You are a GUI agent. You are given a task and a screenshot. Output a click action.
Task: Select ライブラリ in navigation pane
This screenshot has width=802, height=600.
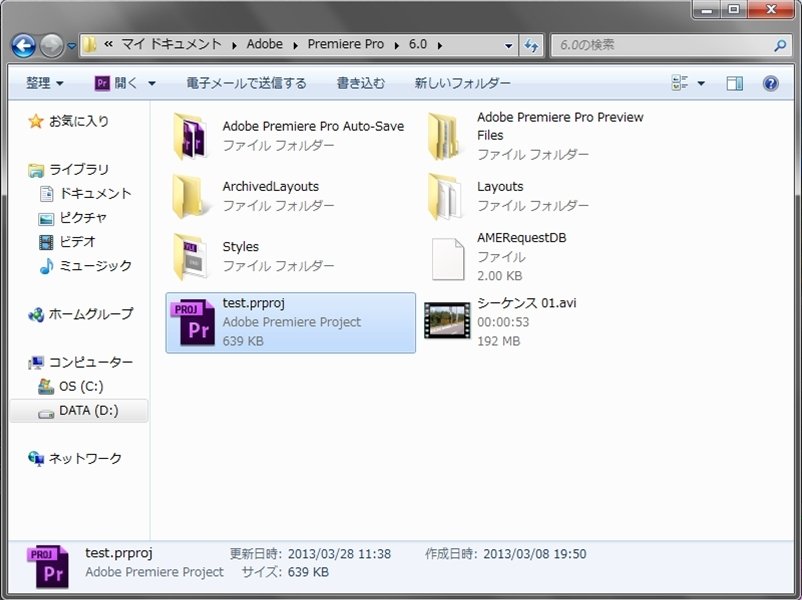pyautogui.click(x=79, y=169)
